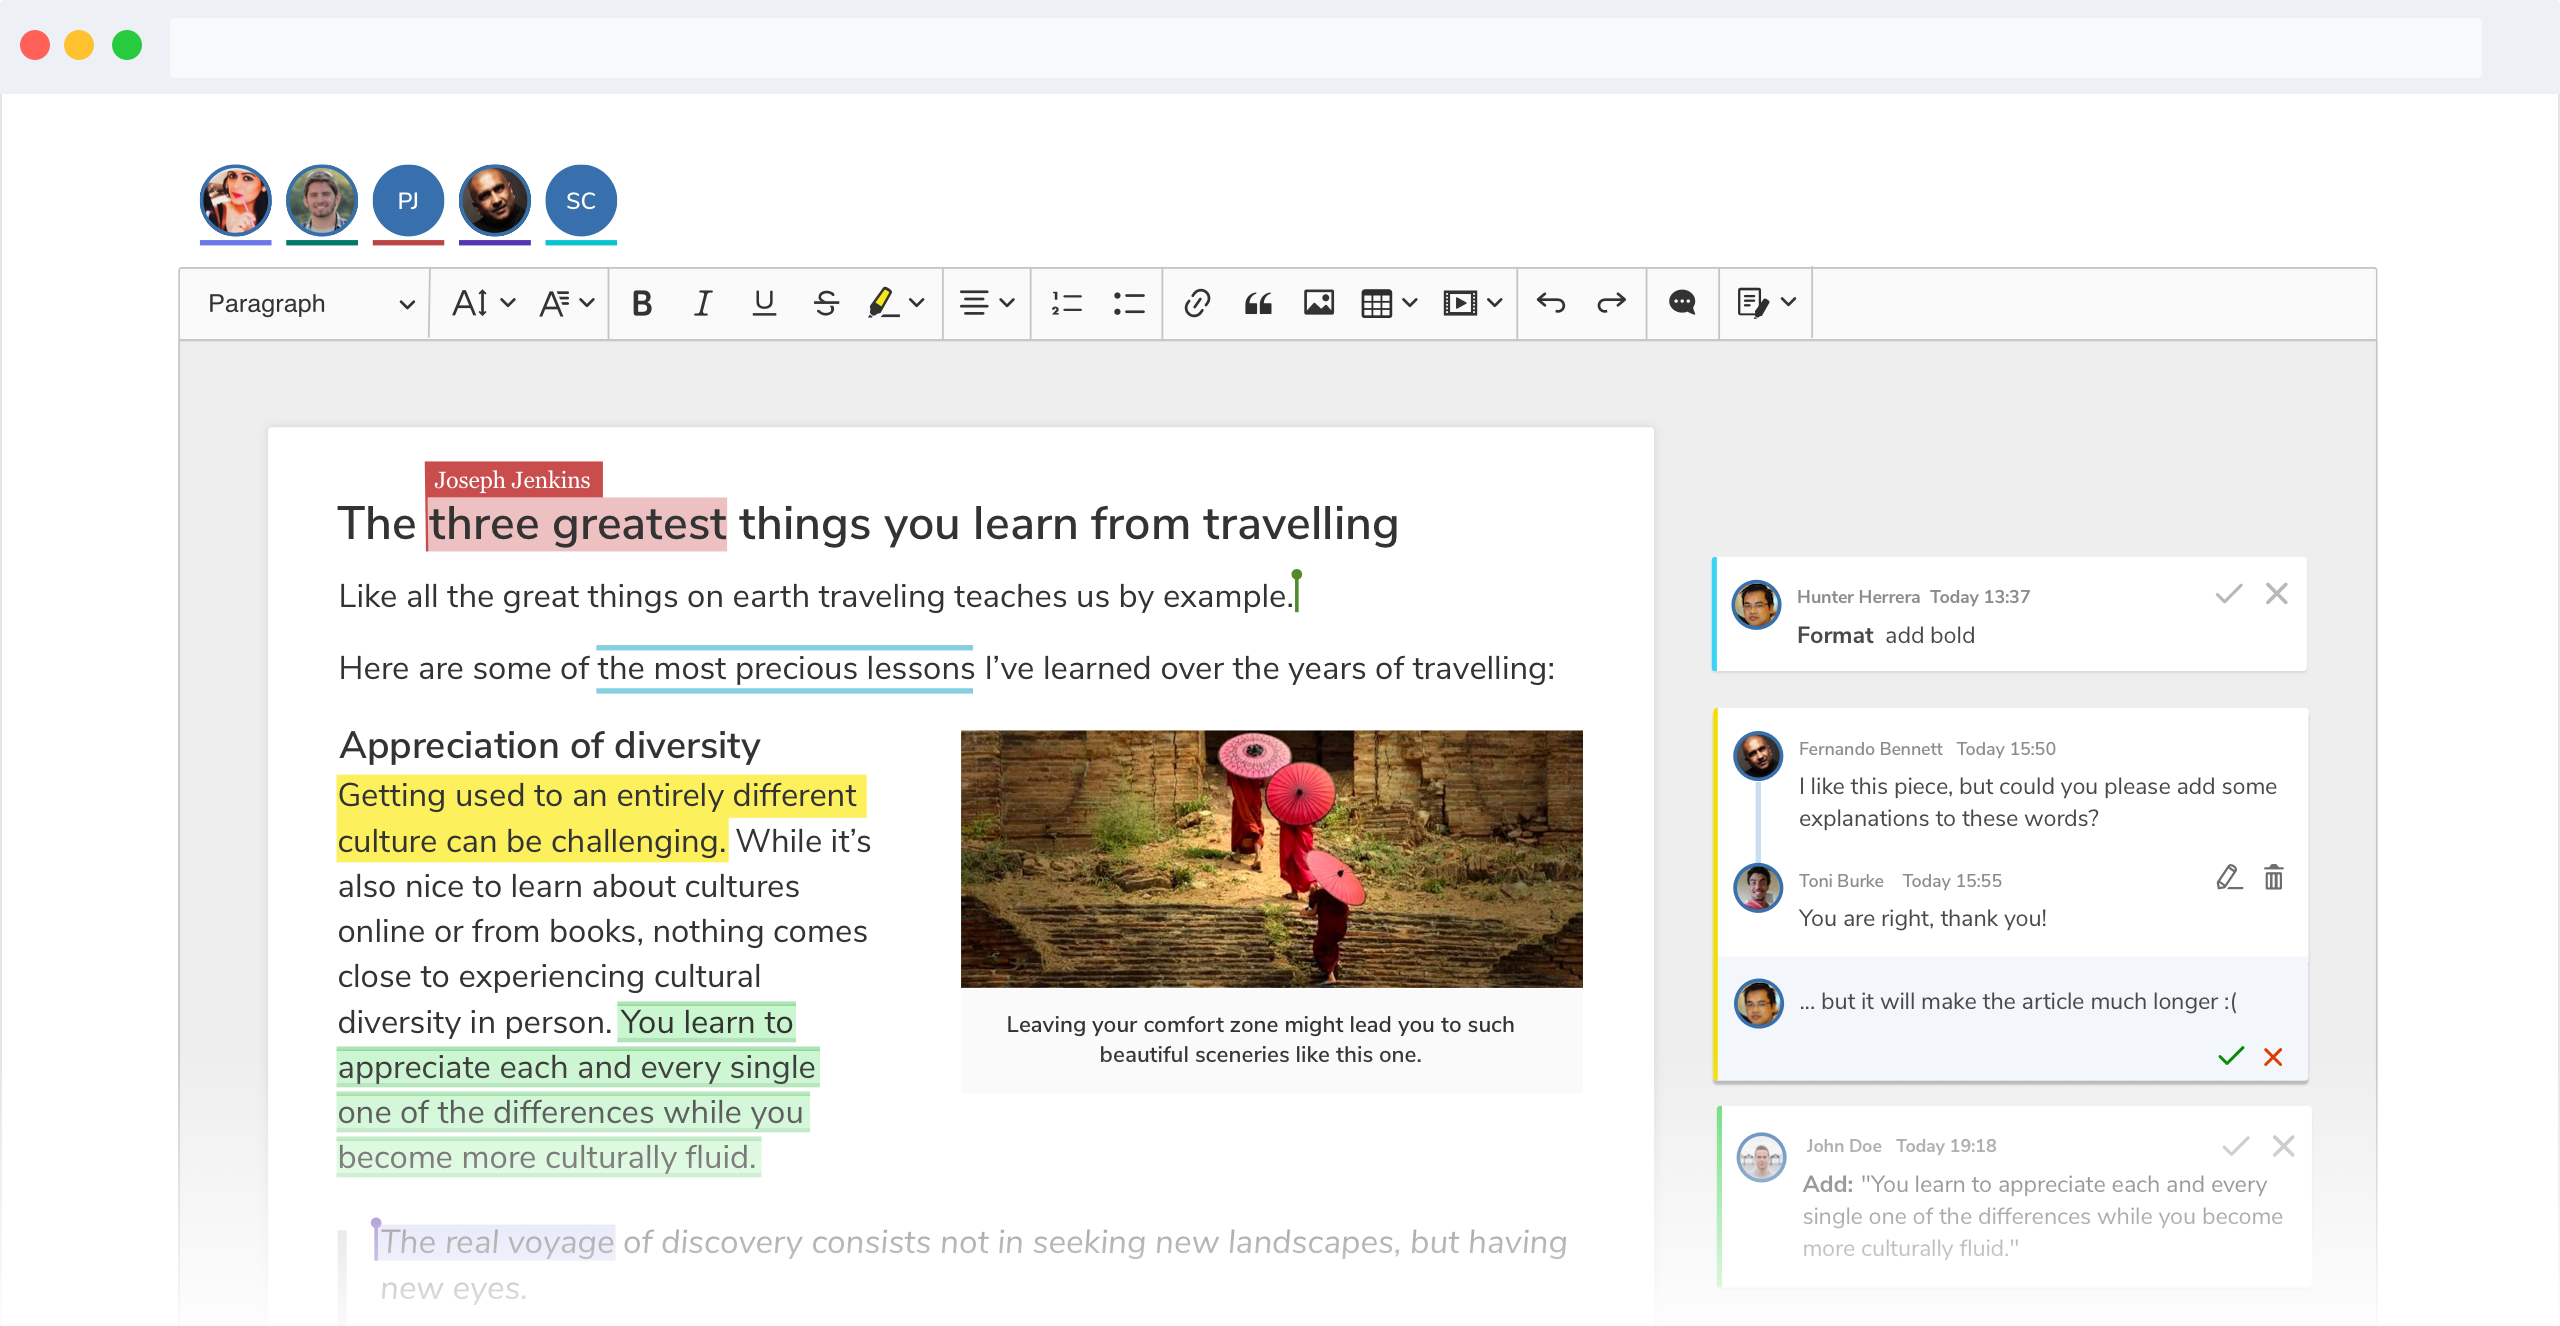Image resolution: width=2560 pixels, height=1326 pixels.
Task: Toggle italic formatting
Action: tap(703, 303)
